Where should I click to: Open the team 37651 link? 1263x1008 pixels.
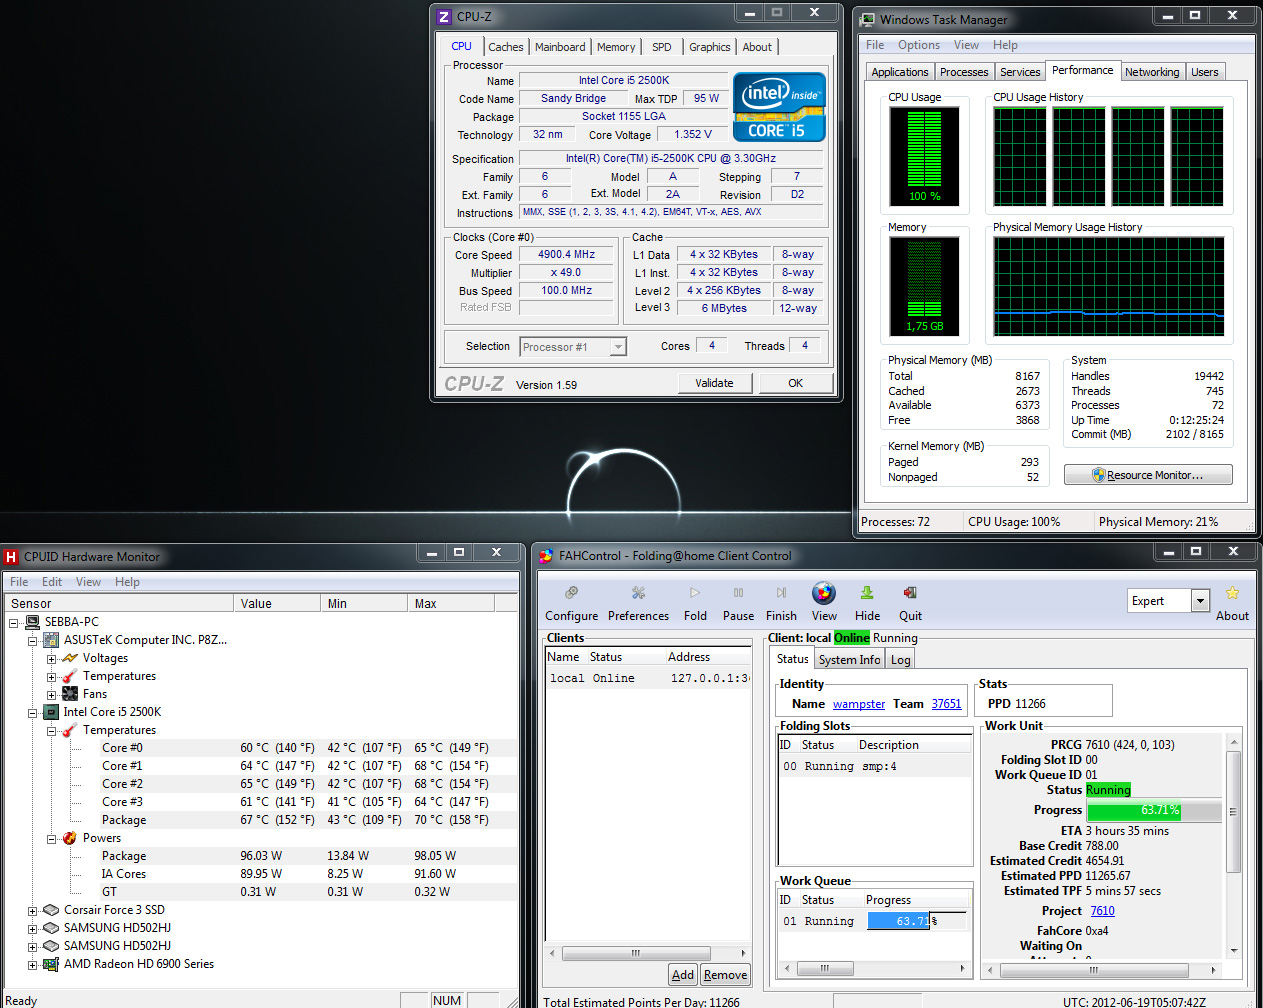coord(946,704)
